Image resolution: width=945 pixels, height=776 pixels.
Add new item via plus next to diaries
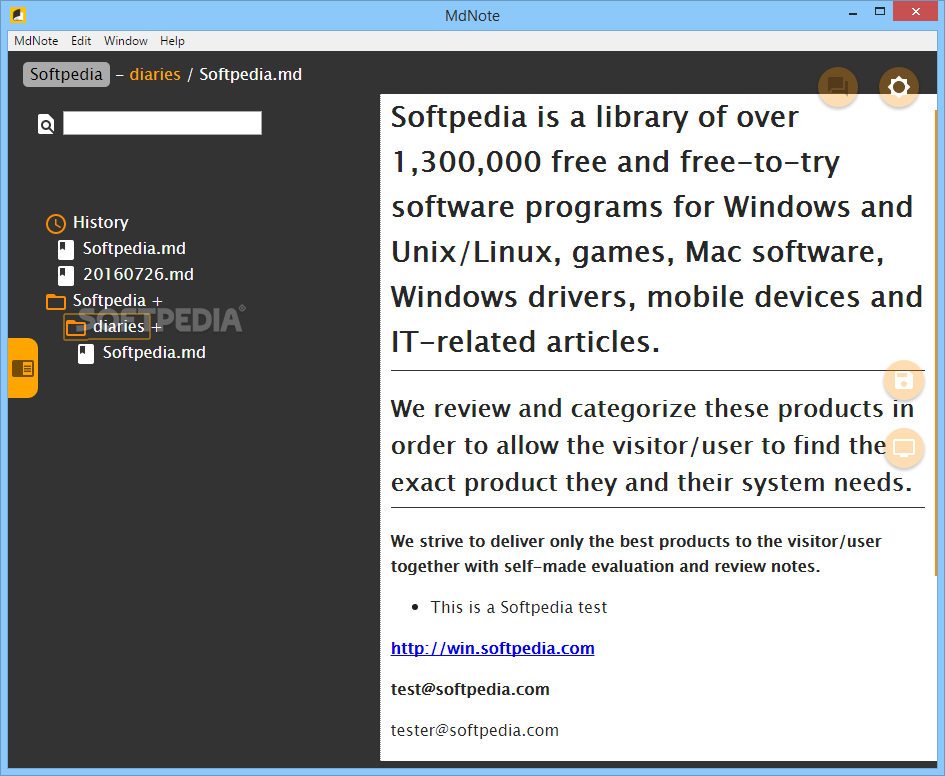tap(157, 327)
